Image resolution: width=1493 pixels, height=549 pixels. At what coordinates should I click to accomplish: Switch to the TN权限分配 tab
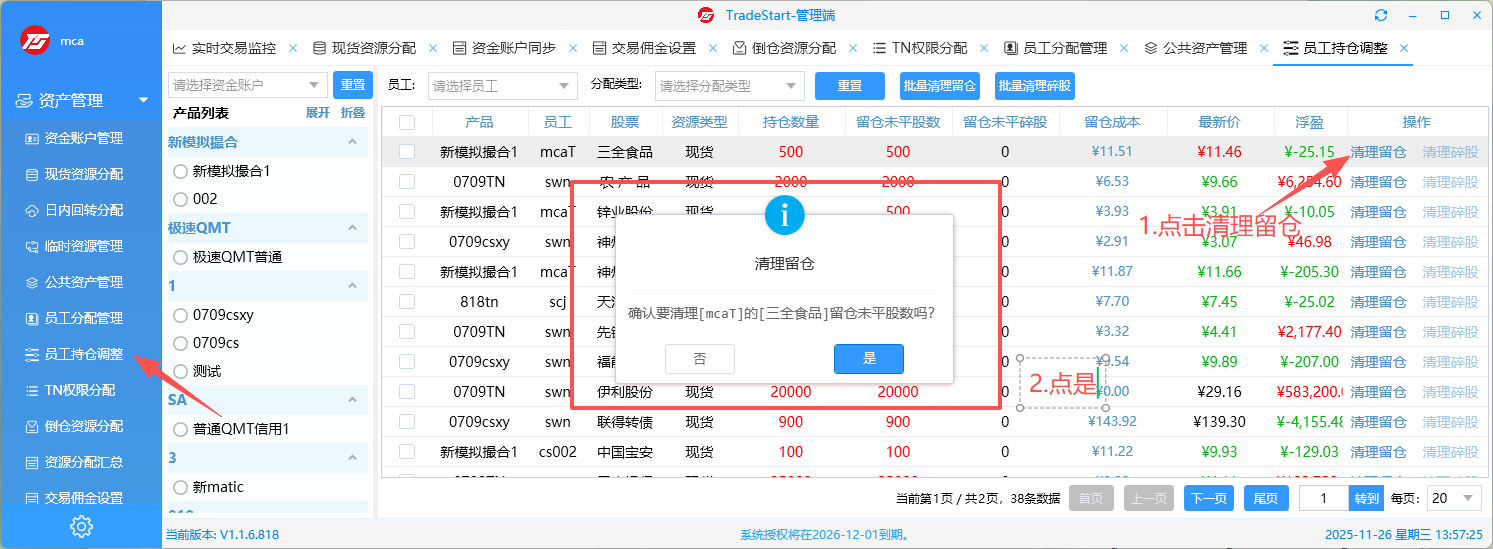[920, 48]
